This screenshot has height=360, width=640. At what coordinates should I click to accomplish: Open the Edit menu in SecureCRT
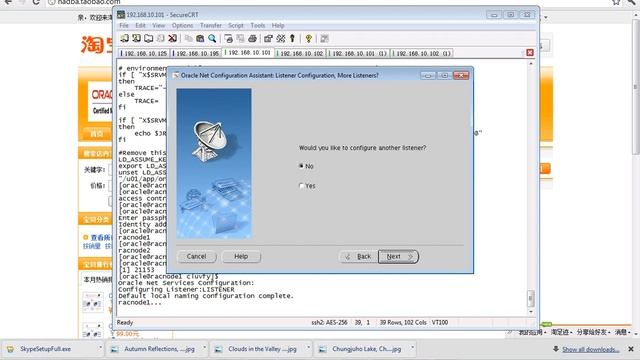(140, 25)
